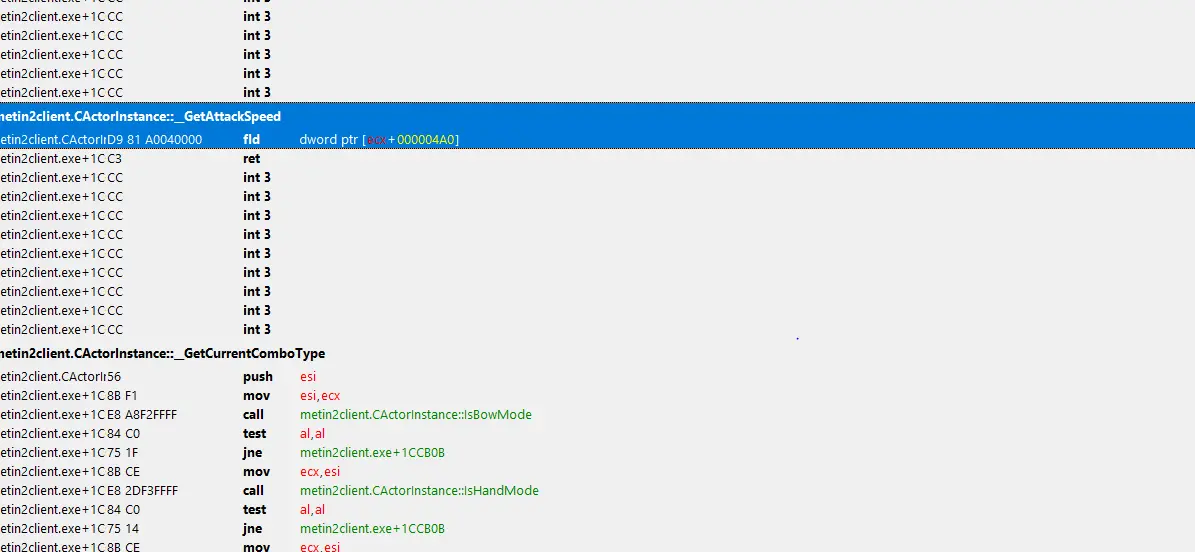Select the mov esi,ecx instruction
Image resolution: width=1195 pixels, height=552 pixels.
pyautogui.click(x=255, y=396)
